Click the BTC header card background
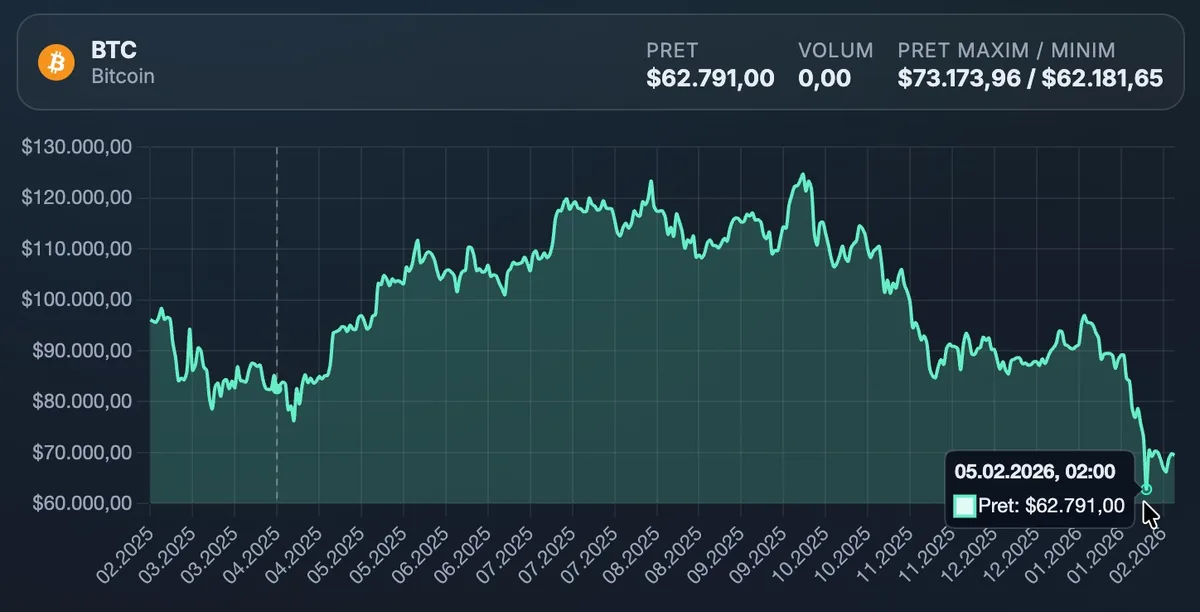 [x=400, y=62]
